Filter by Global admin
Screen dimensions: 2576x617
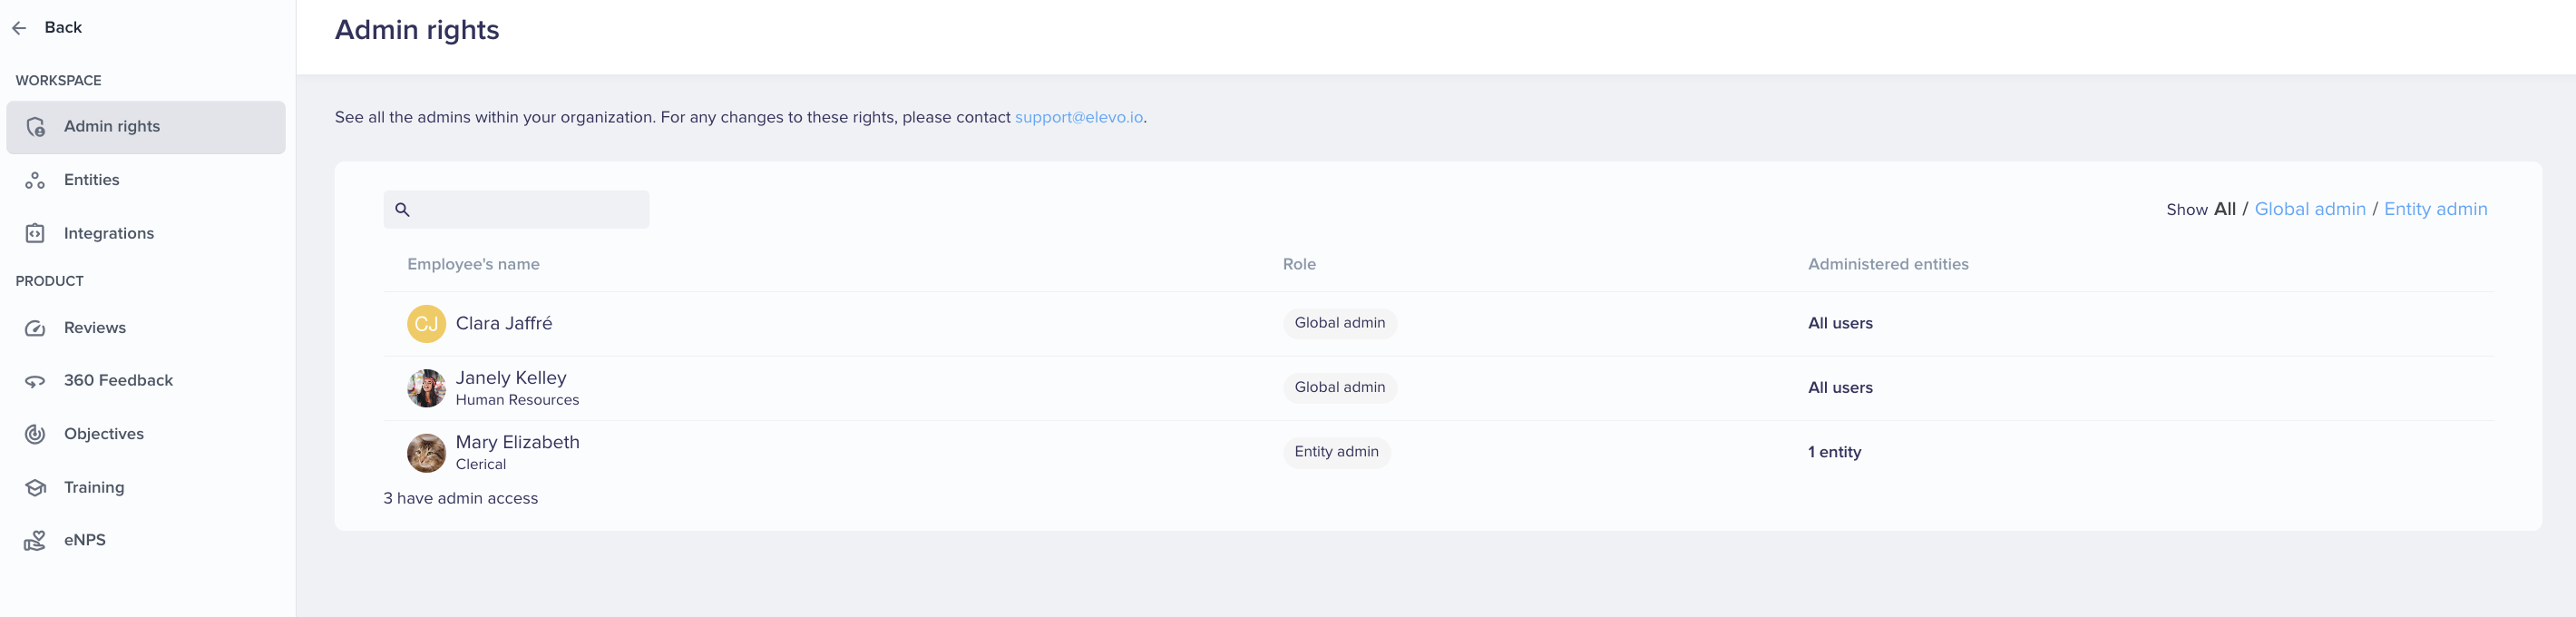click(x=2309, y=209)
